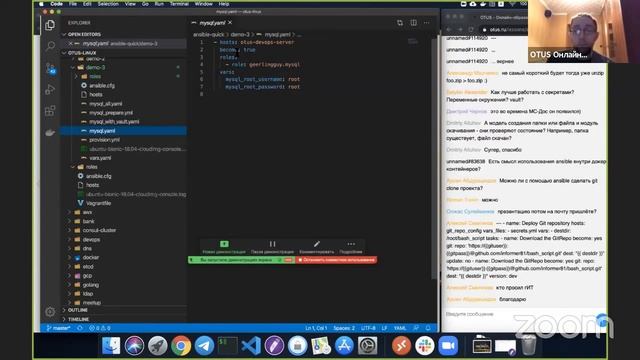Open the Selection menu
Viewport: 640px width, 360px height.
(x=108, y=4)
